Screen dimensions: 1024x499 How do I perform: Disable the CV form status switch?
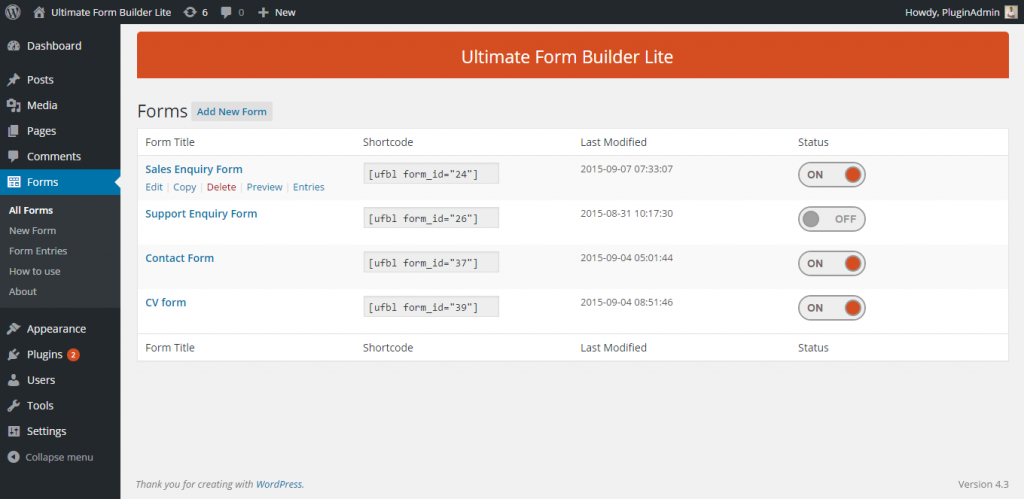coord(831,308)
